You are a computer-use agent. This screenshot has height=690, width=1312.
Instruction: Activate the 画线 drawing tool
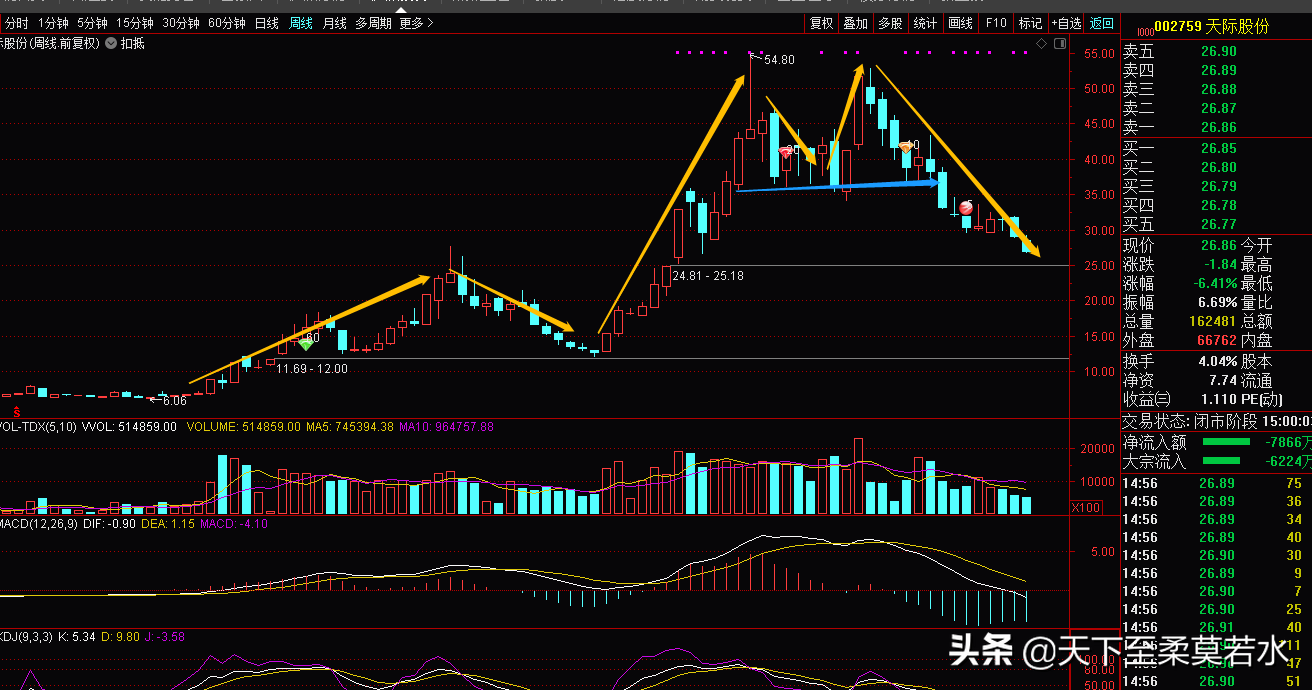[x=960, y=23]
